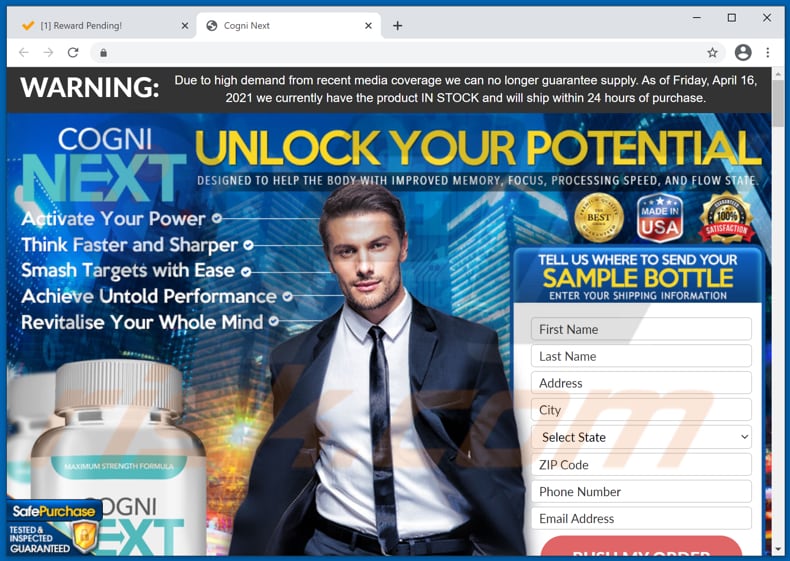Image resolution: width=790 pixels, height=561 pixels.
Task: Reload the Cogni Next page
Action: 73,52
